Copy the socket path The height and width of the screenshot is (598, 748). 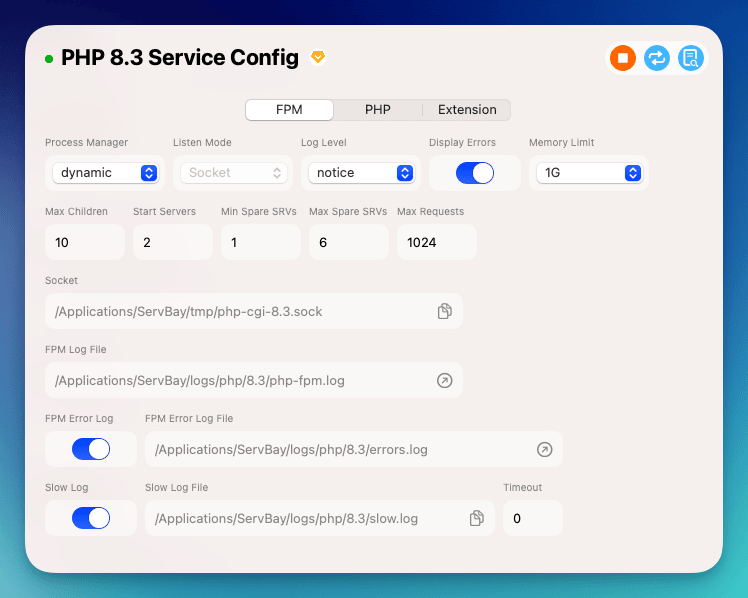[x=445, y=311]
